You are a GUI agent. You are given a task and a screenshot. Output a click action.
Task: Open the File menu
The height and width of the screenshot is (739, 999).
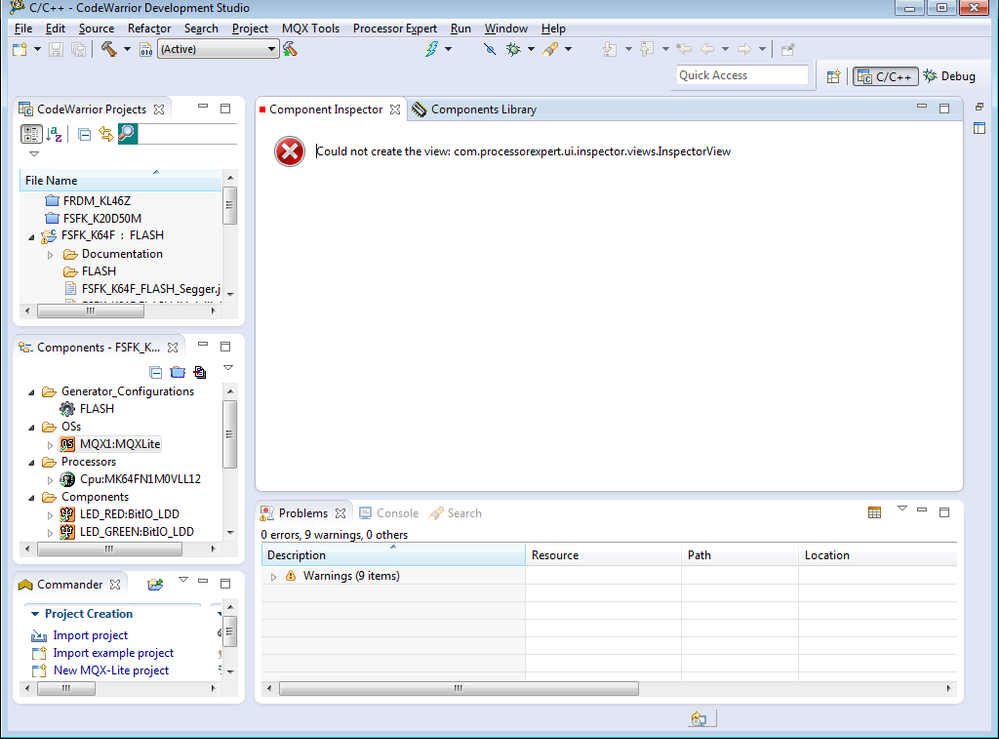(23, 29)
